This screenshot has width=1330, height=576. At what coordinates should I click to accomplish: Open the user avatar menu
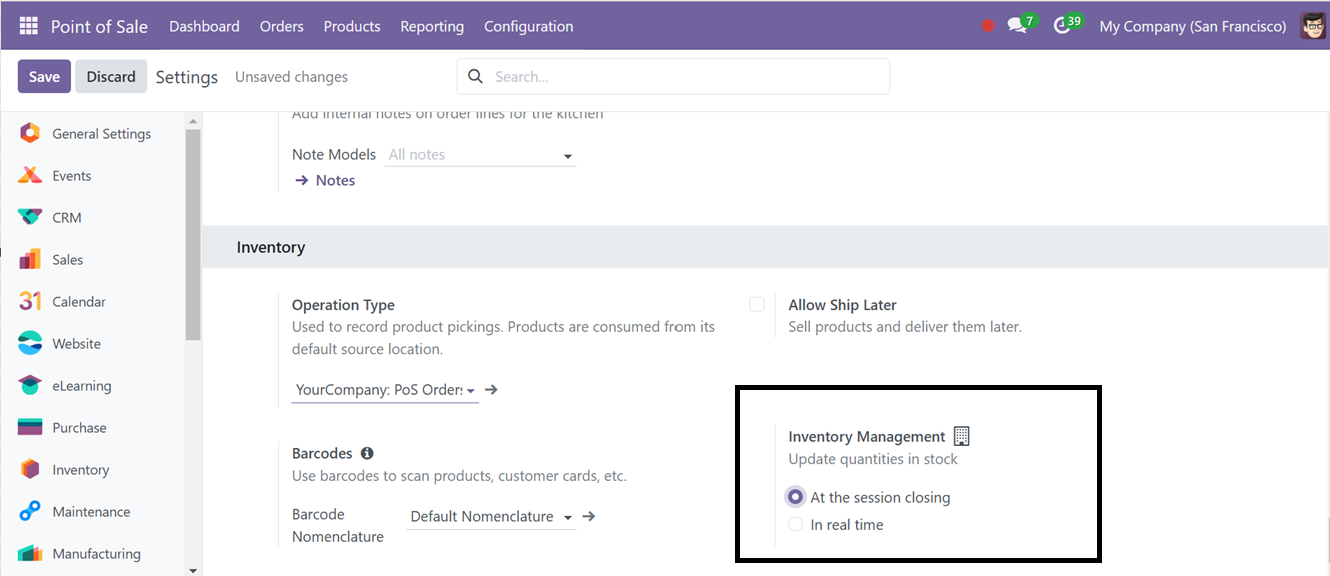click(x=1313, y=26)
